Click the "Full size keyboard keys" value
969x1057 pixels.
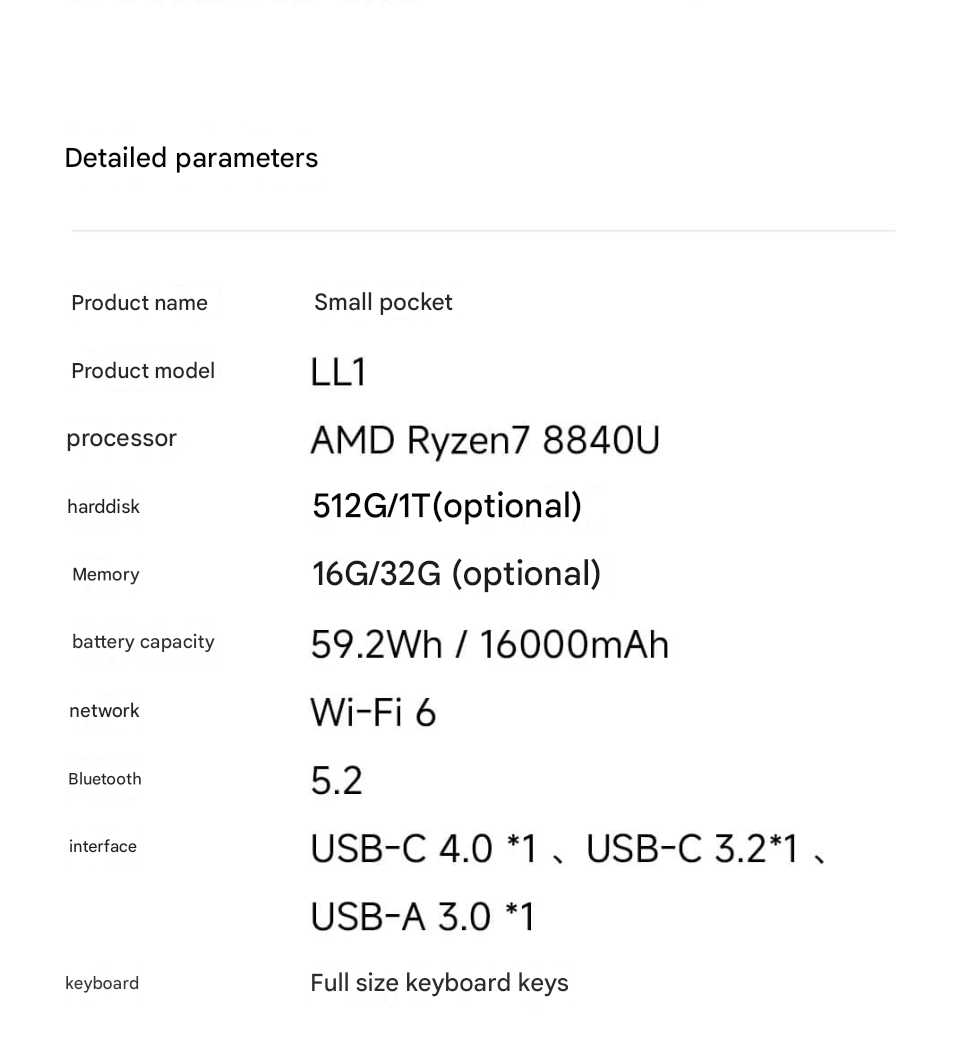click(x=439, y=983)
